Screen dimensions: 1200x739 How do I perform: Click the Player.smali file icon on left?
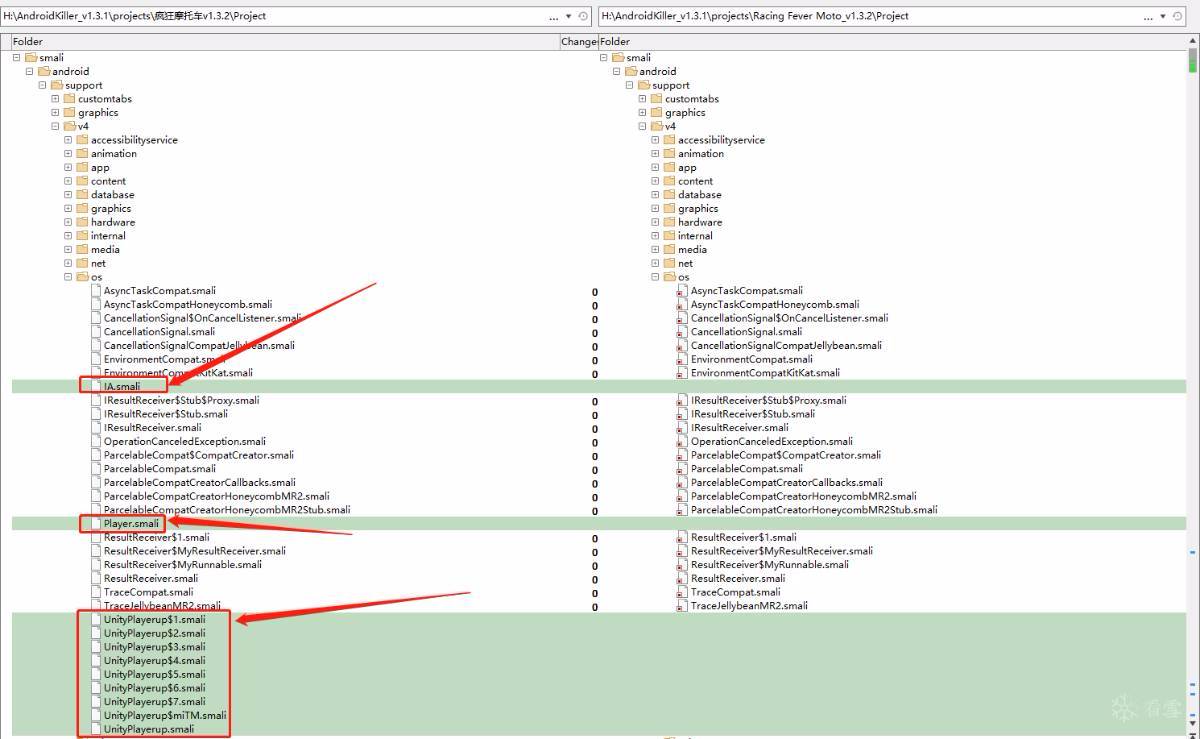[96, 523]
